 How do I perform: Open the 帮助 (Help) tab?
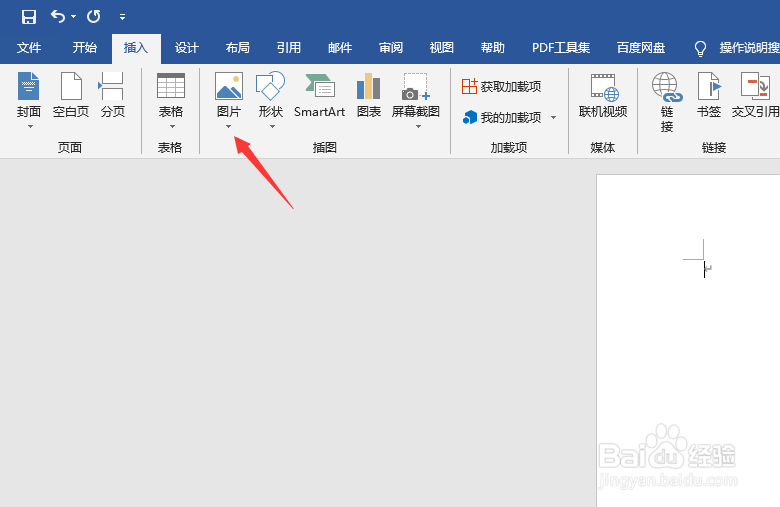point(492,48)
